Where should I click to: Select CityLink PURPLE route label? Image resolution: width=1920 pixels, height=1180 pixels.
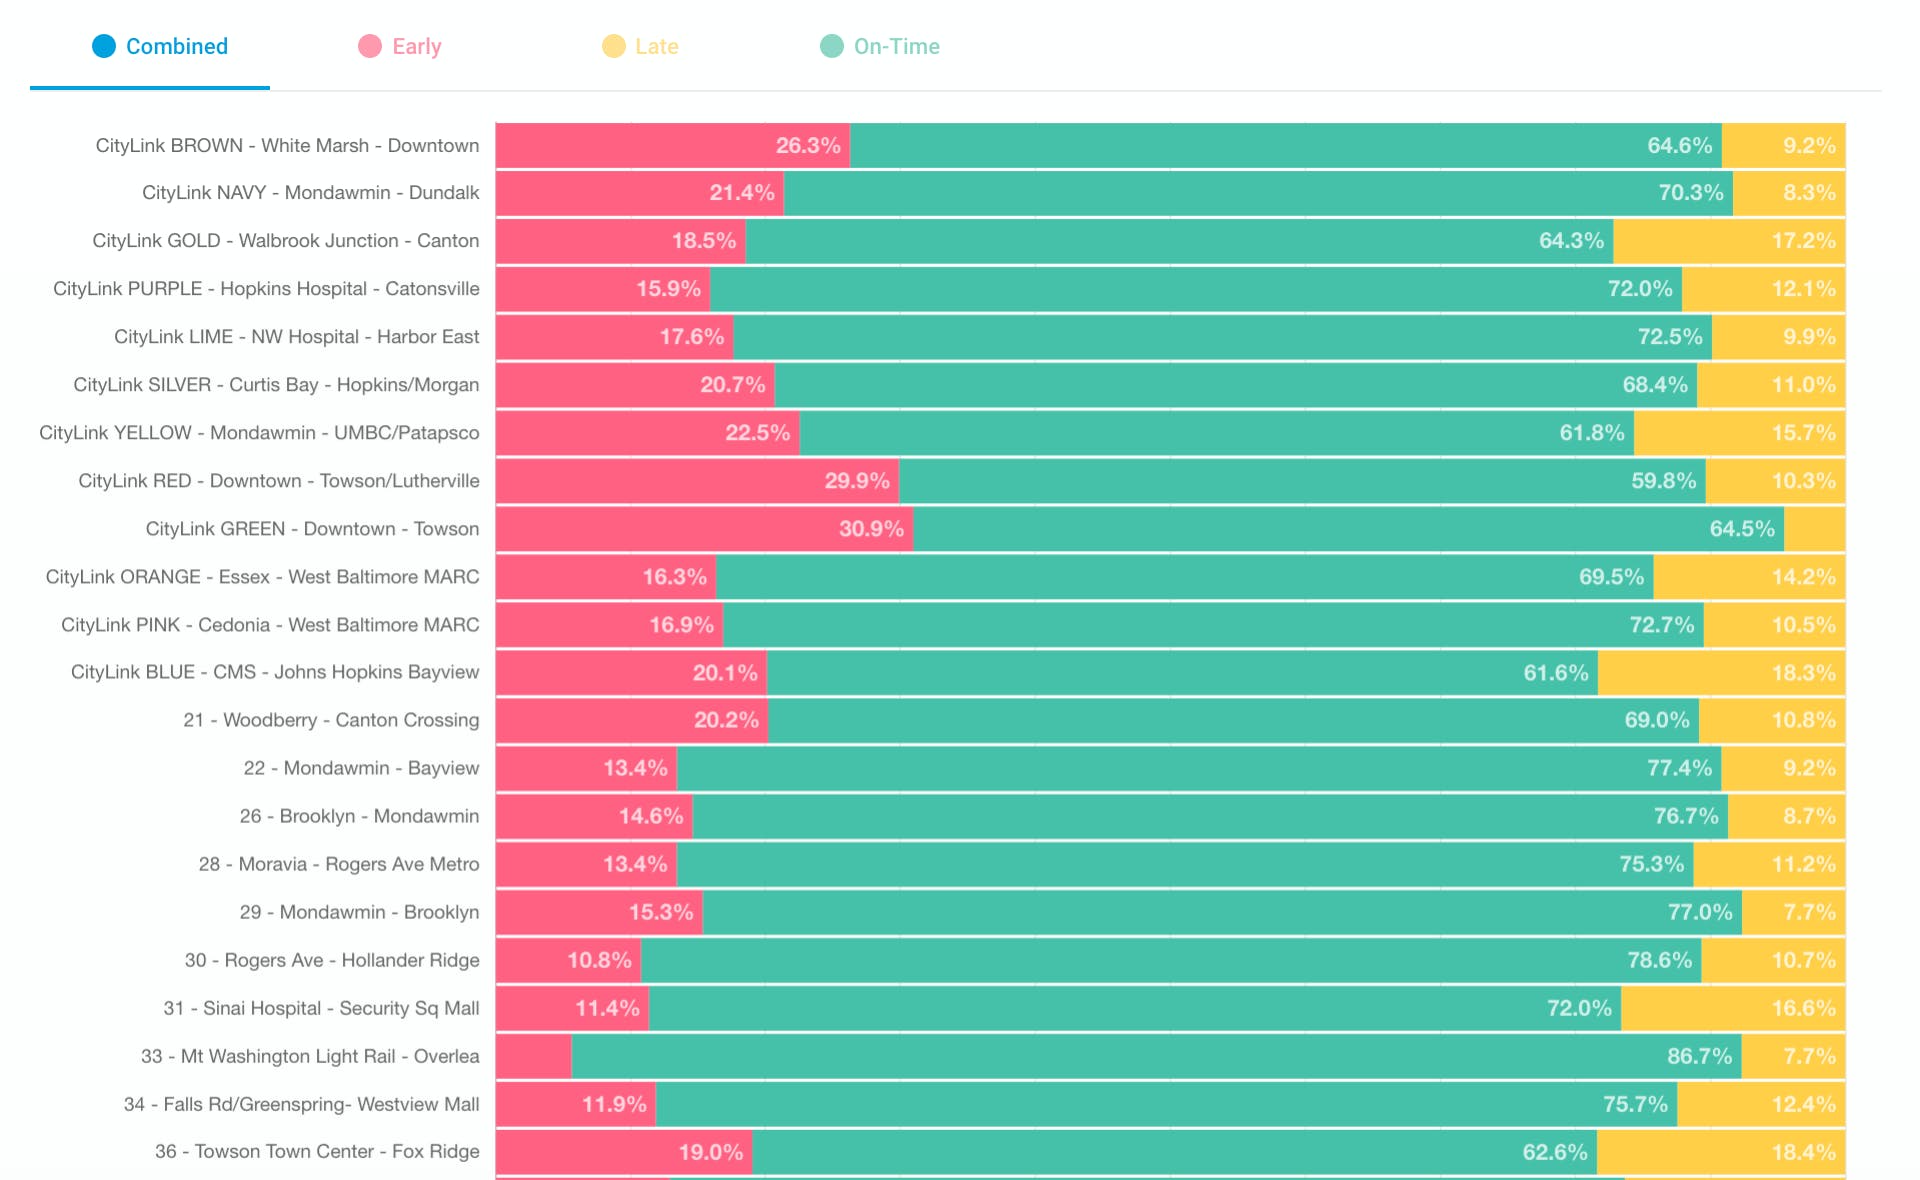tap(266, 288)
